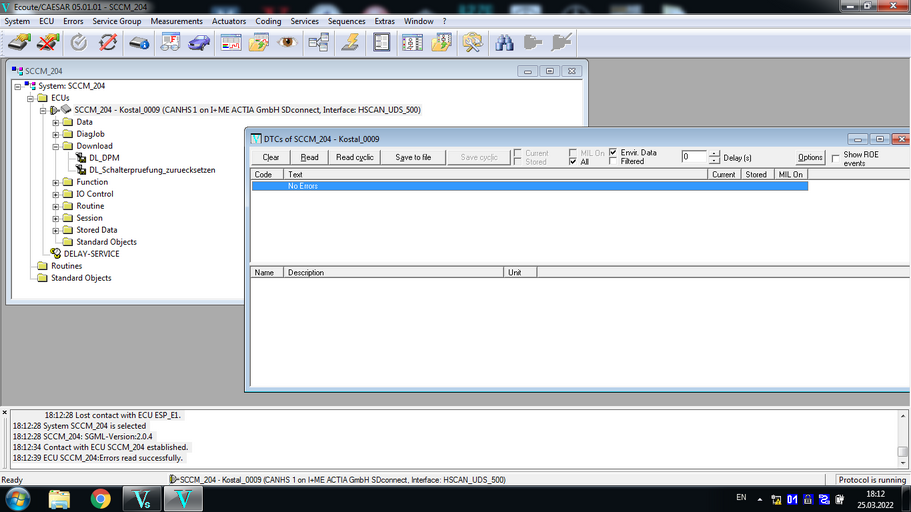Select the No Errors row in the DTC list
The height and width of the screenshot is (512, 911).
(530, 186)
